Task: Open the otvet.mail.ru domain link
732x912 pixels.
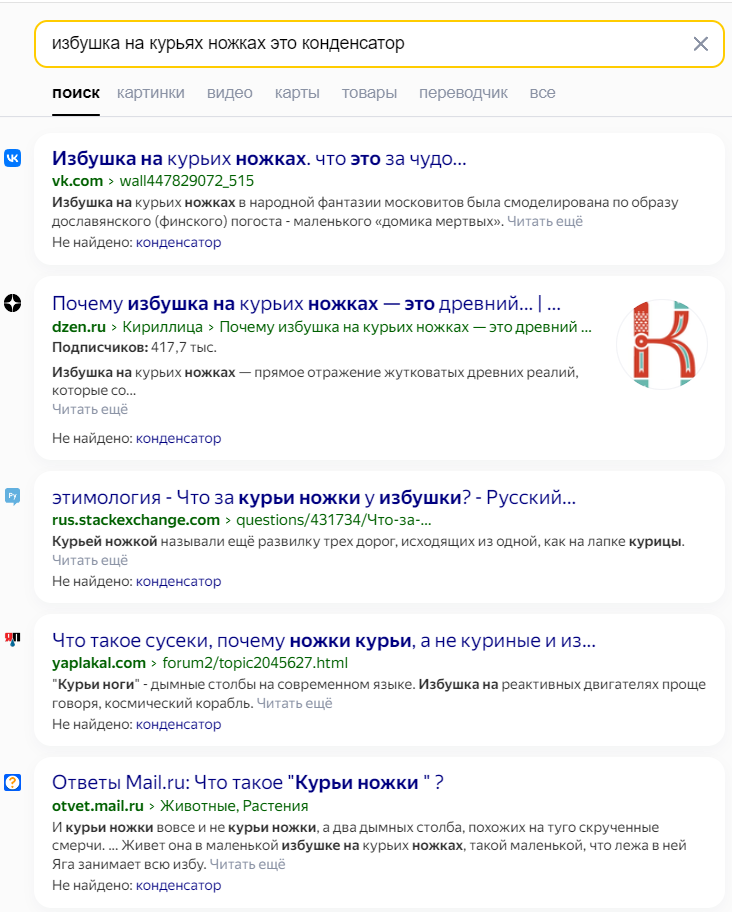Action: [x=98, y=806]
